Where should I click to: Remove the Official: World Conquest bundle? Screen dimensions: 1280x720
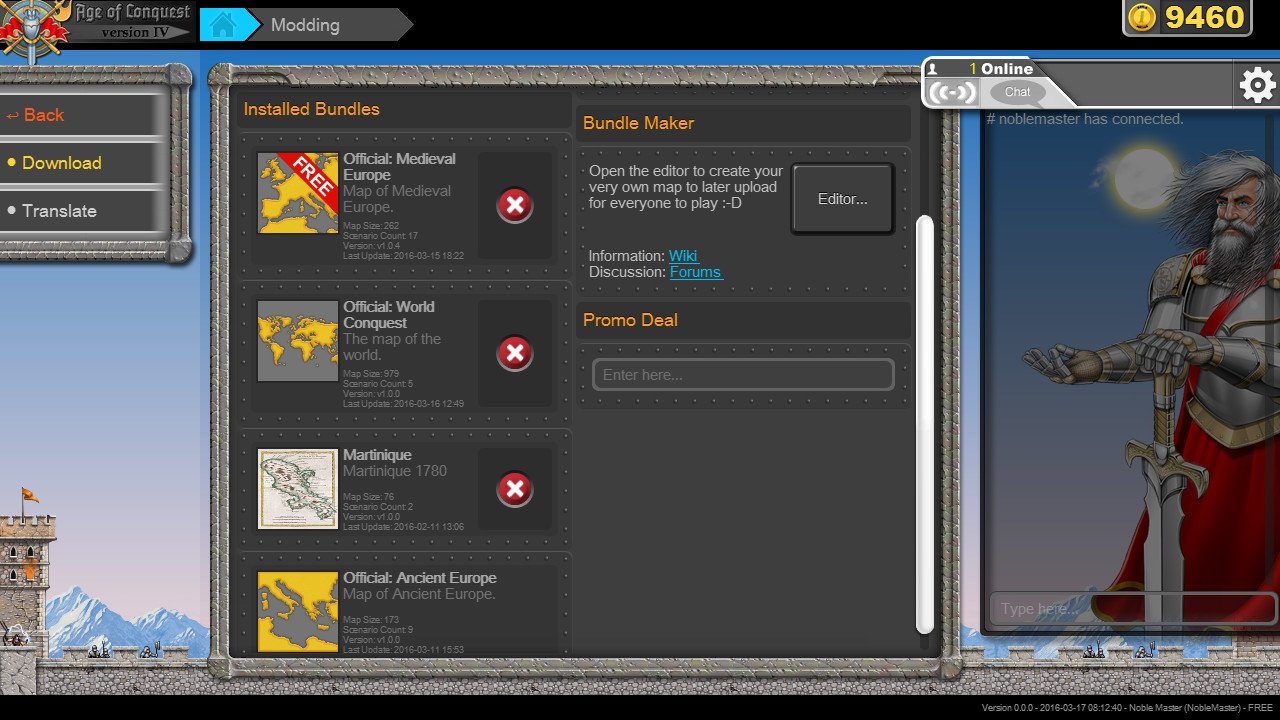point(515,353)
